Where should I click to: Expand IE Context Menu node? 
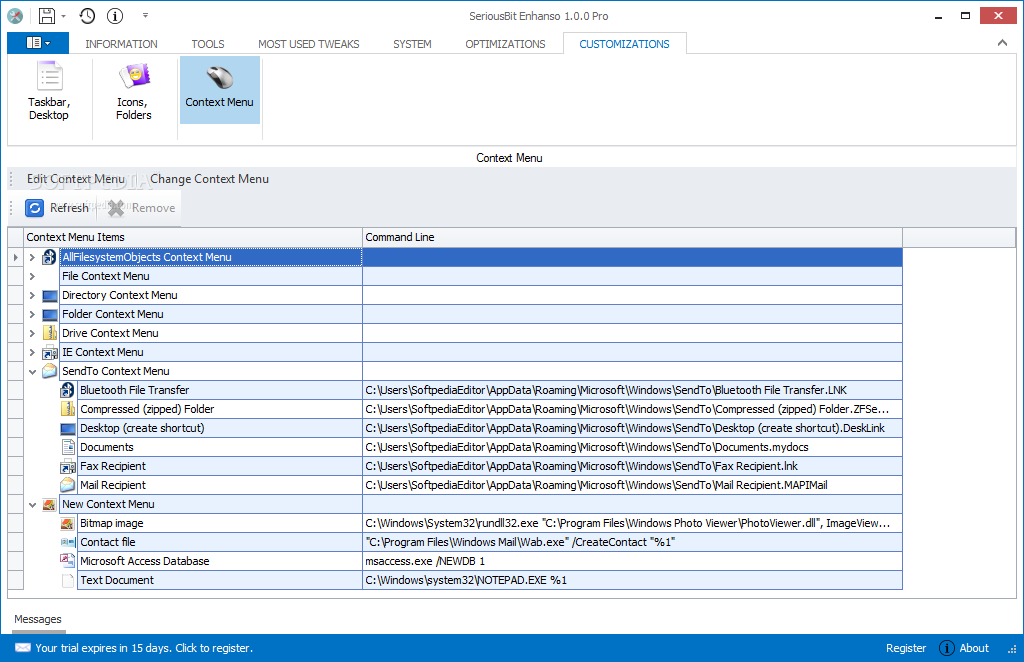tap(32, 352)
